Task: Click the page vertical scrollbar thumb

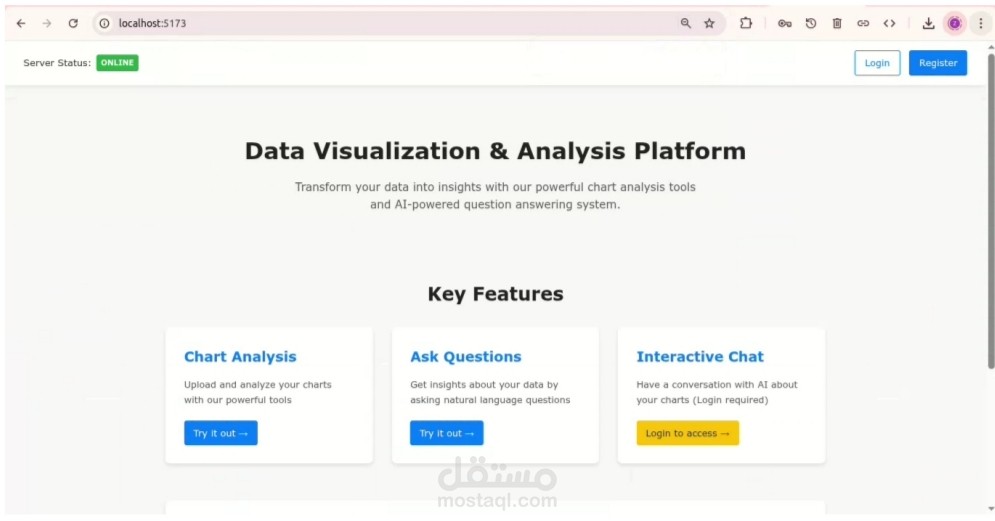Action: [x=991, y=211]
